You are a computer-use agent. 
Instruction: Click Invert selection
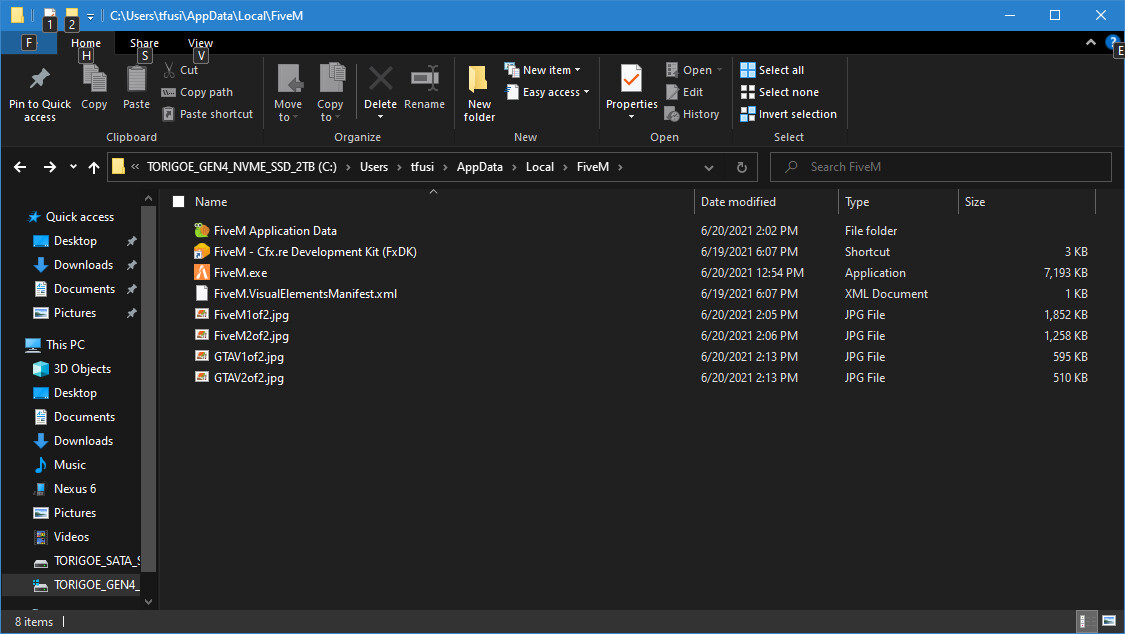tap(789, 114)
